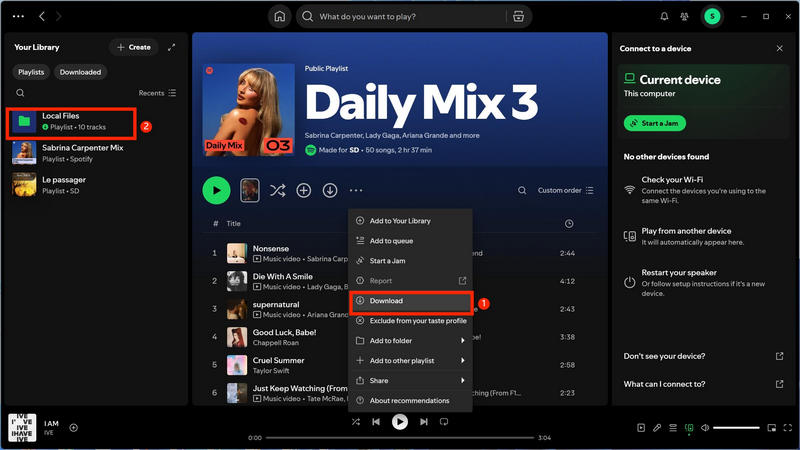
Task: Enter full screen with corner-arrows icon
Action: tap(788, 428)
